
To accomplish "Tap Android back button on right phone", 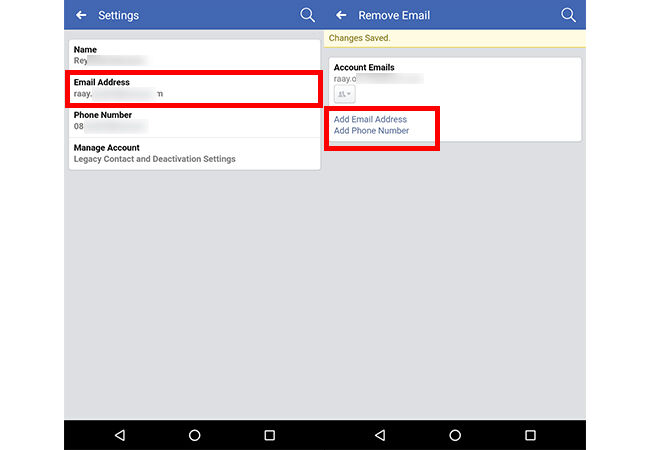I will [x=380, y=435].
